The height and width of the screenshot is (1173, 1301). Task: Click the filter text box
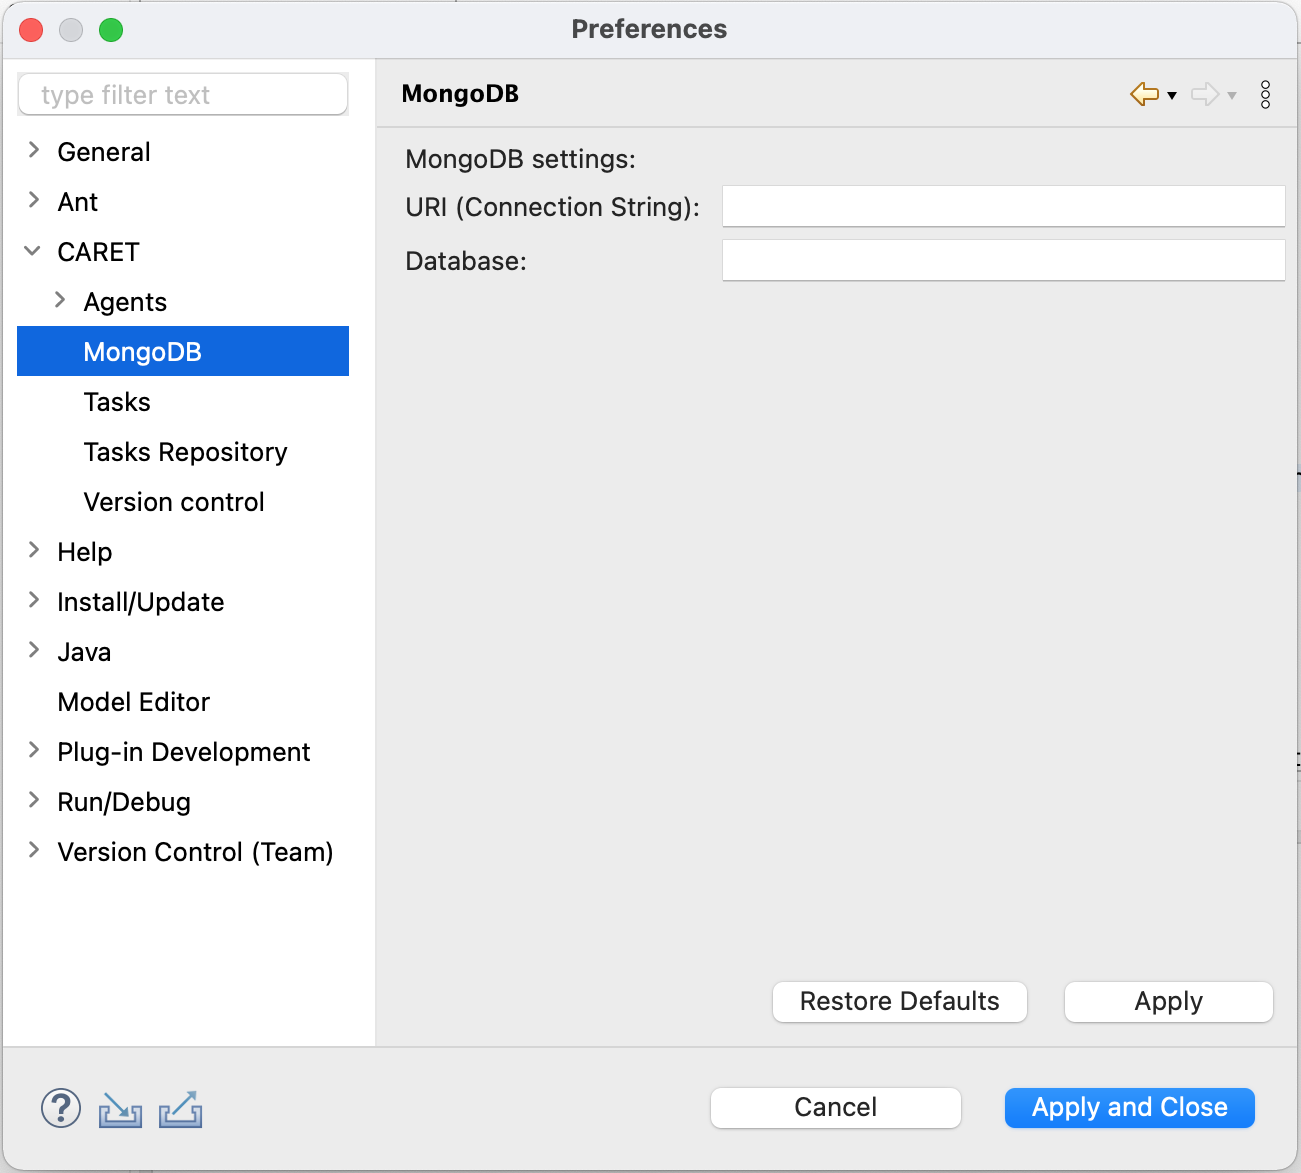pyautogui.click(x=183, y=94)
